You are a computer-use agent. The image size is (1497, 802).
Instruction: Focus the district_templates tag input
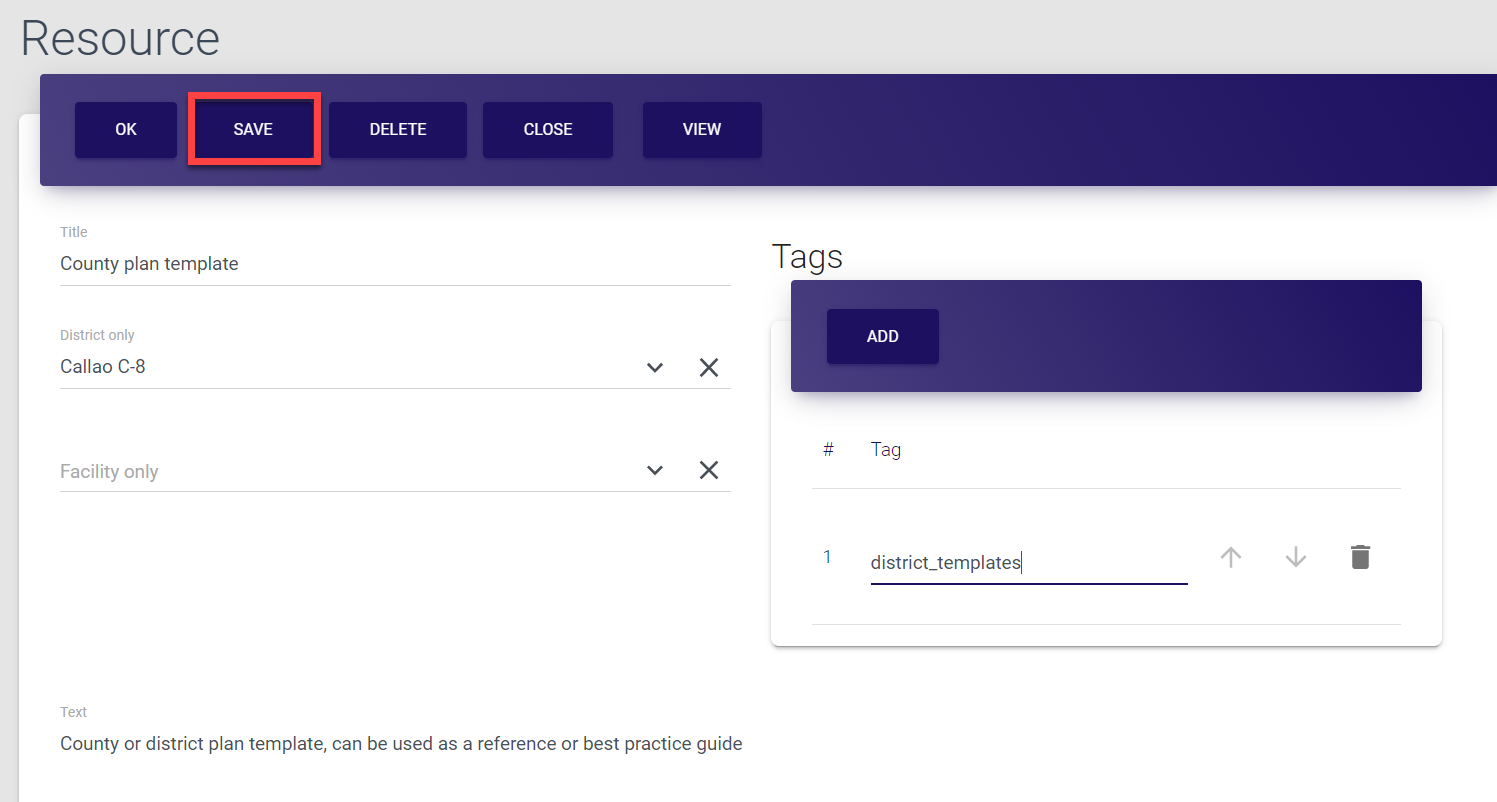coord(1028,563)
